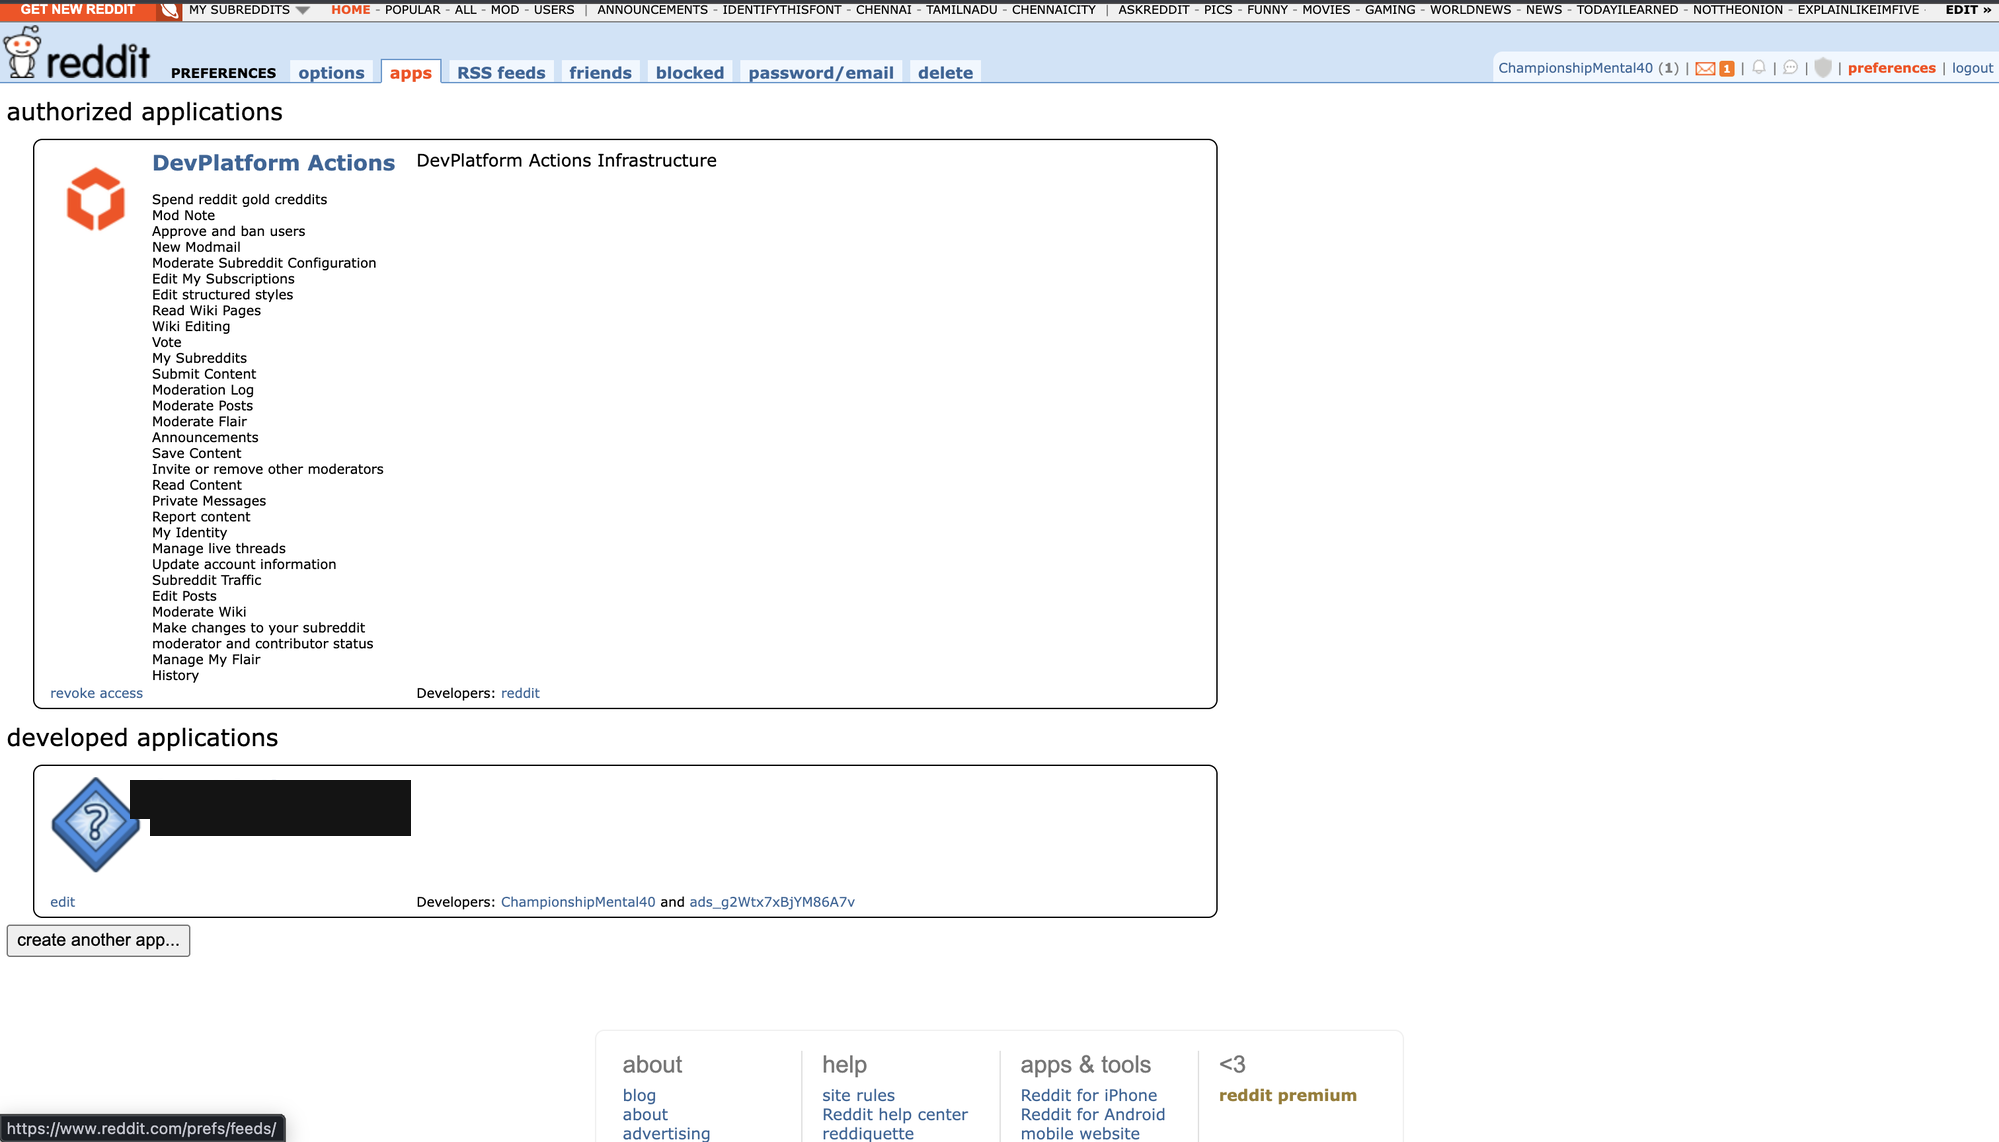Open the CHENNAI subreddit link

tap(884, 10)
